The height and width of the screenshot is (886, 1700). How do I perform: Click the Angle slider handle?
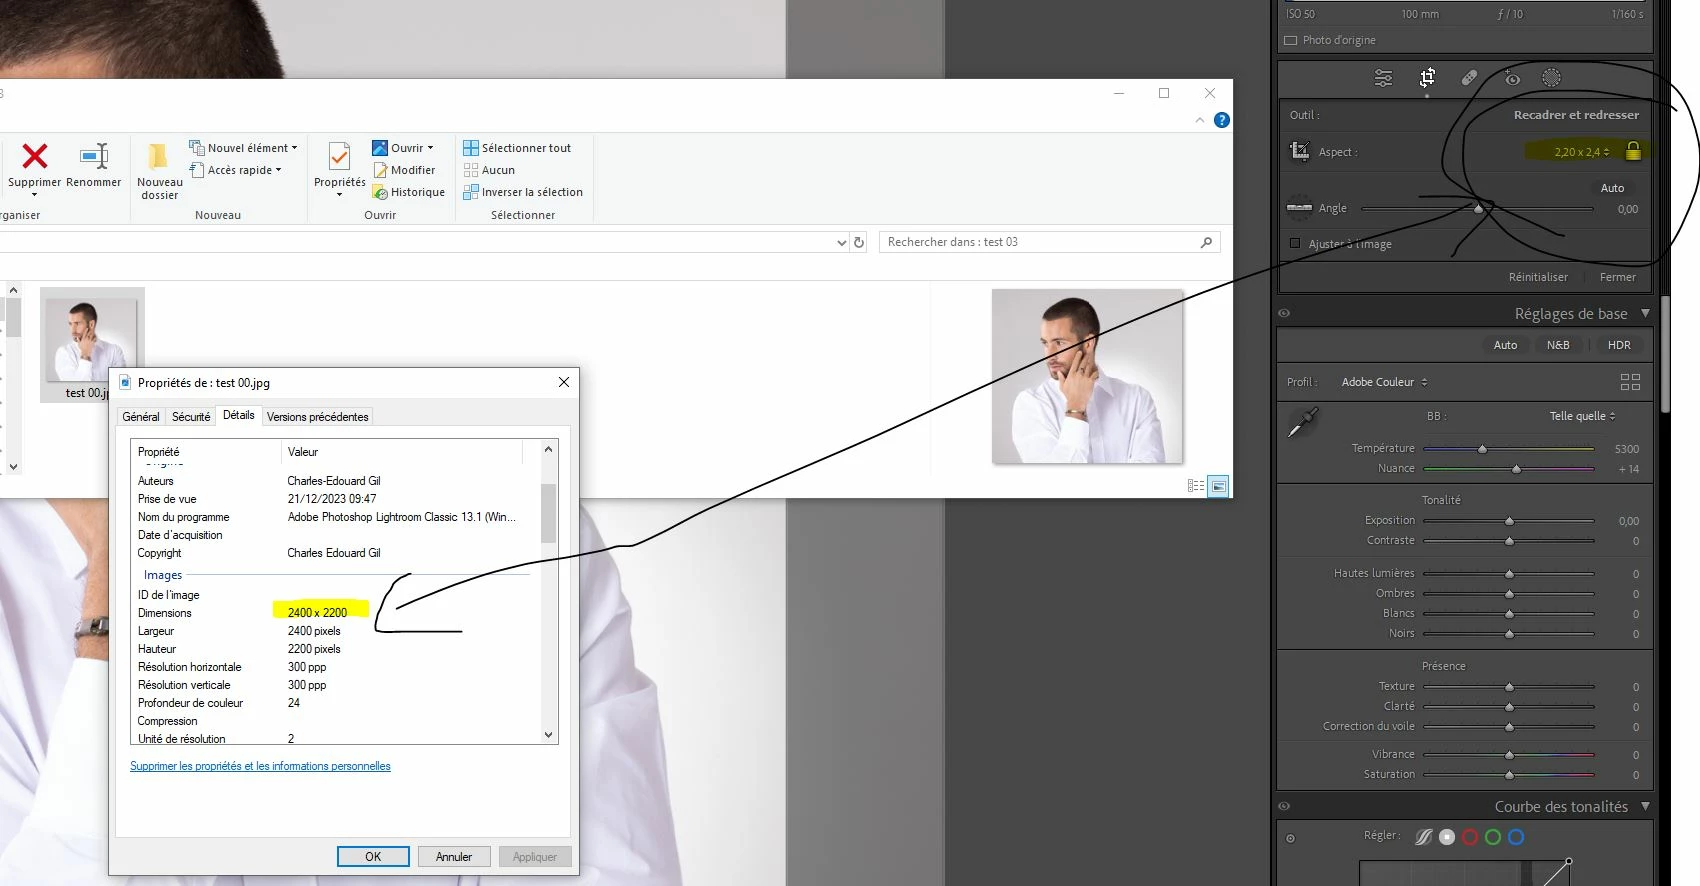click(1478, 209)
